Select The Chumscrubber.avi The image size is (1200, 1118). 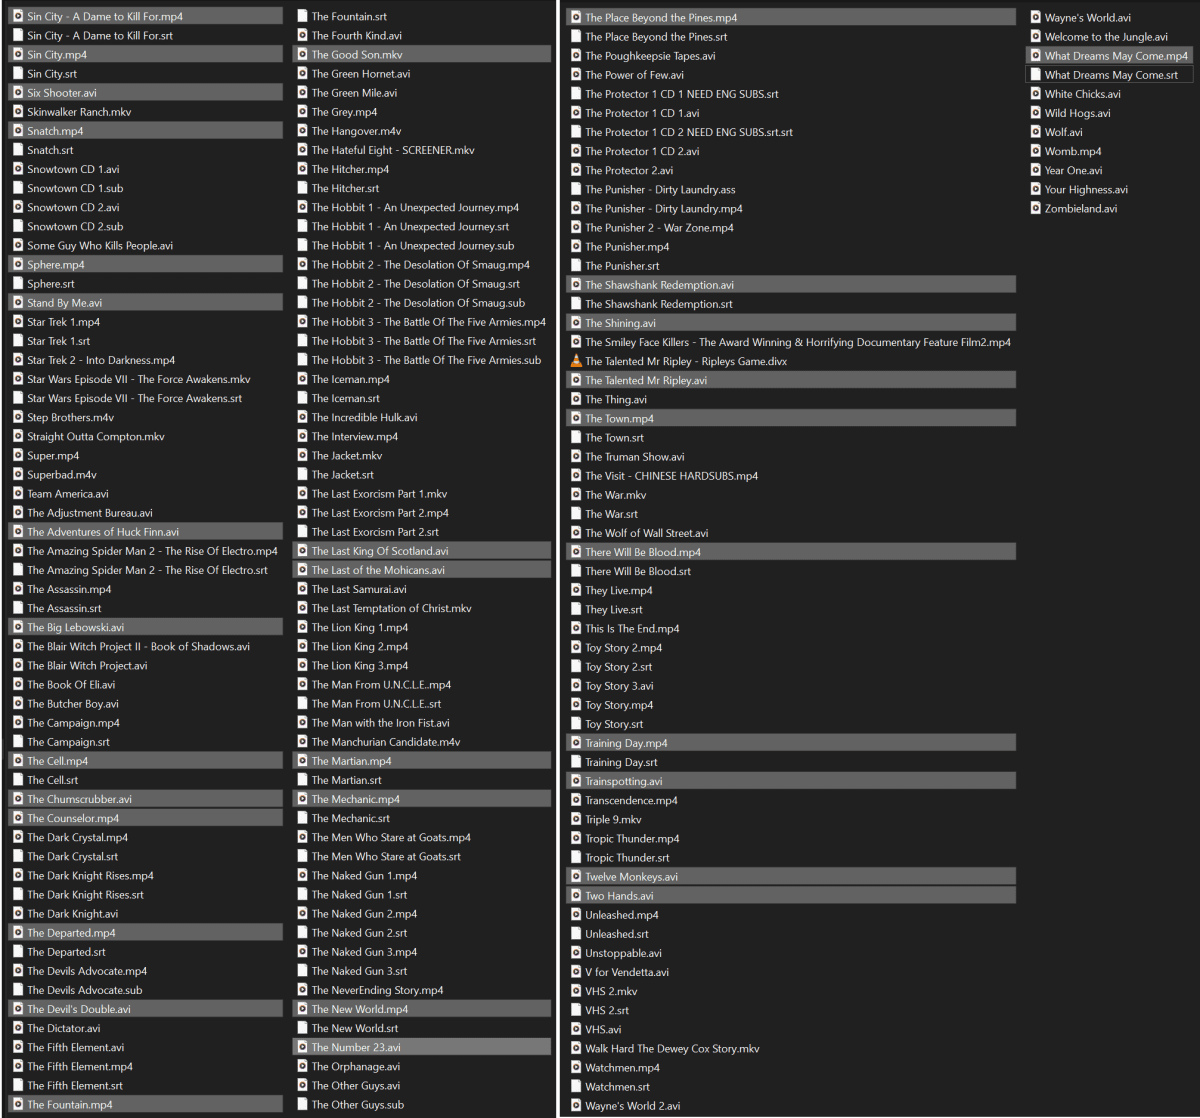146,799
